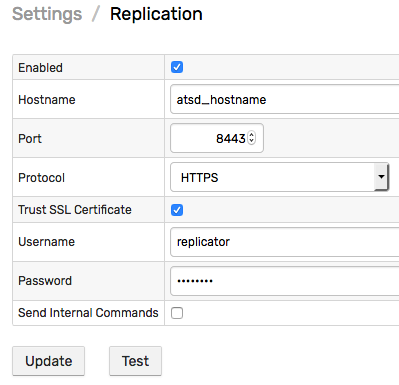Click the Enabled row label
This screenshot has height=385, width=399.
click(40, 68)
